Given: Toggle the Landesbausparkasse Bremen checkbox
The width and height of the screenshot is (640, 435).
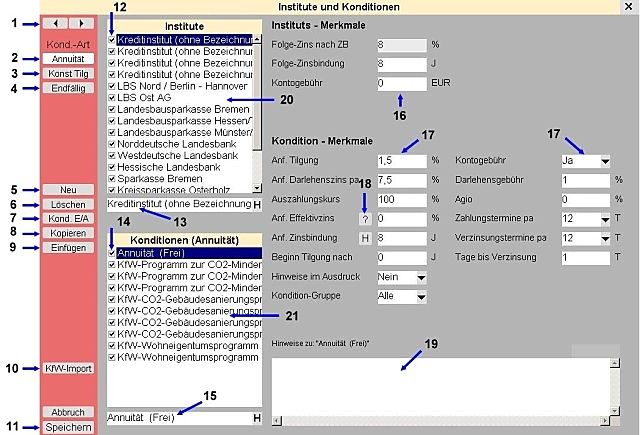Looking at the screenshot, I should (x=112, y=109).
